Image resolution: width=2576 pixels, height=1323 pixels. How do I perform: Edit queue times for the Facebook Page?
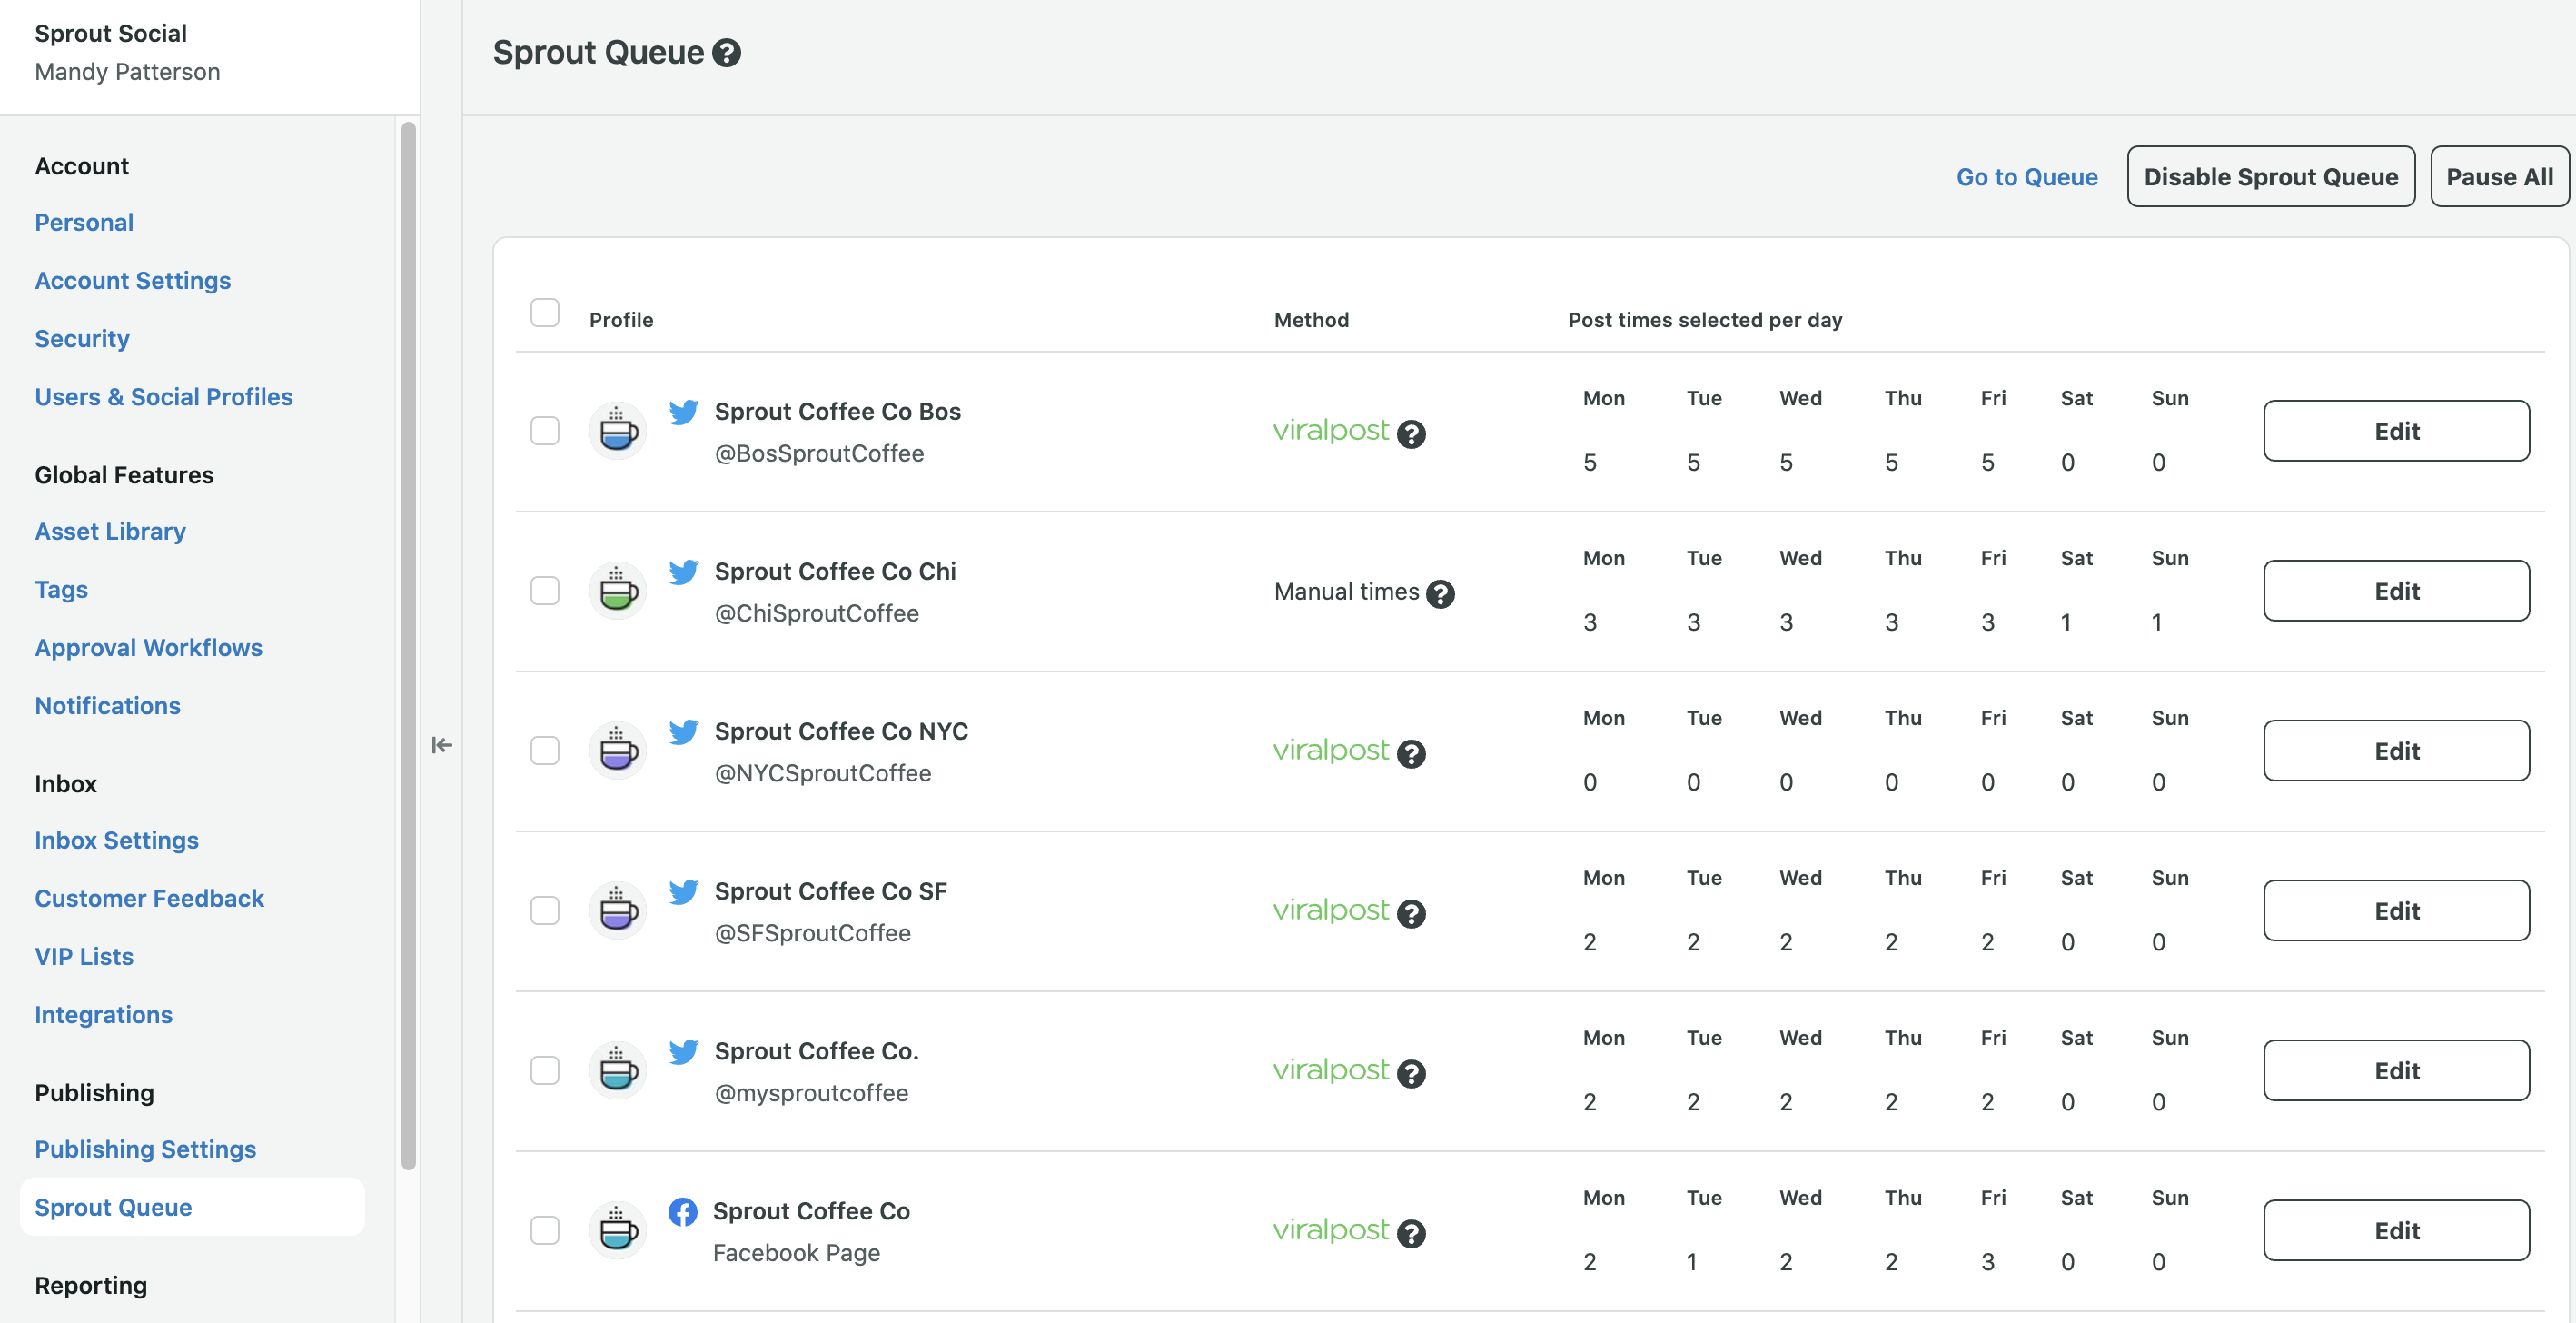pyautogui.click(x=2396, y=1231)
